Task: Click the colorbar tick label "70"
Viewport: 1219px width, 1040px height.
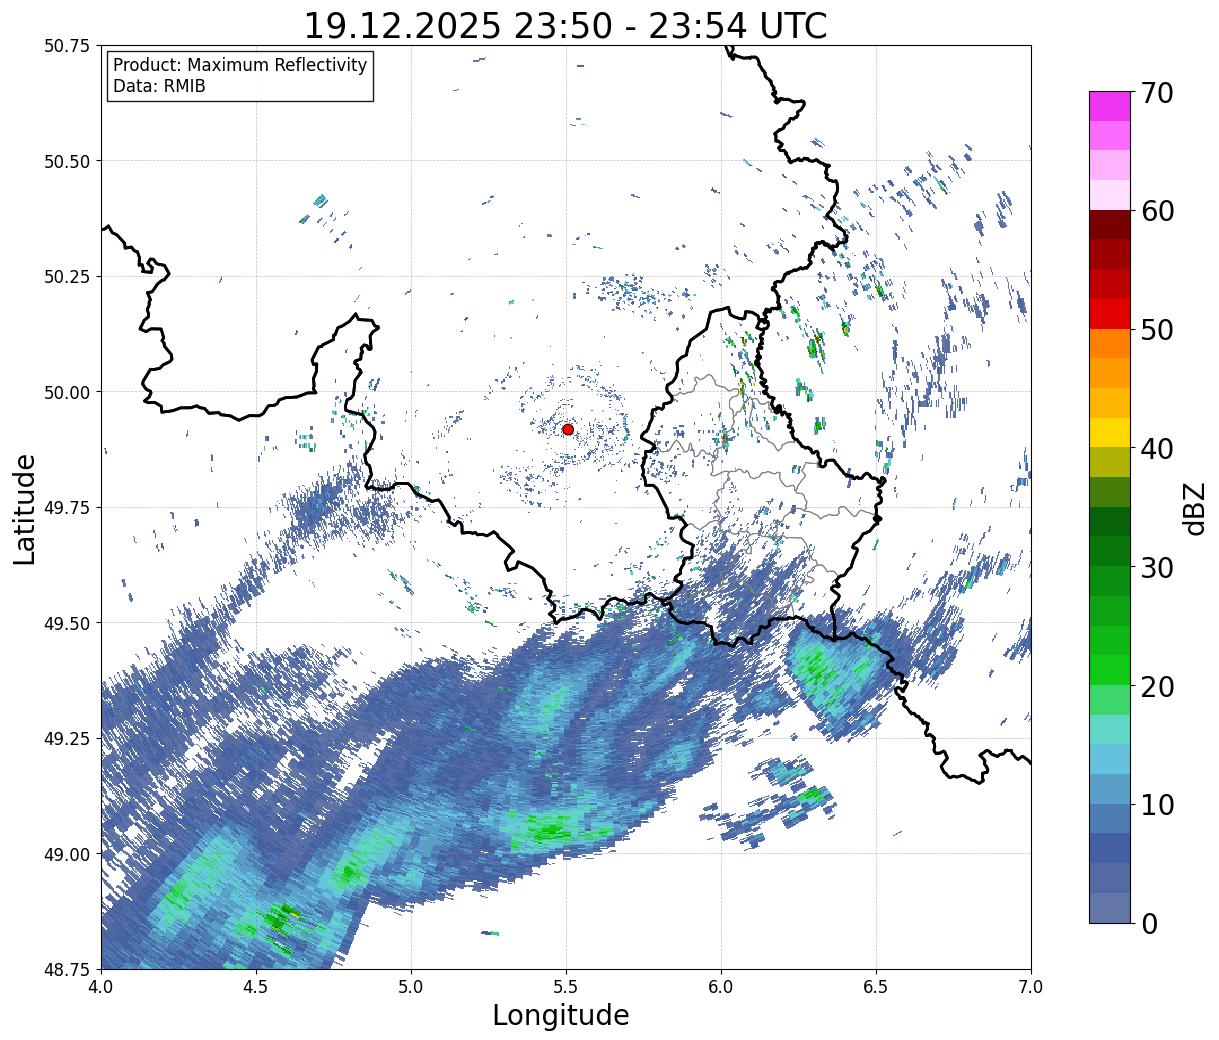Action: coord(1157,93)
